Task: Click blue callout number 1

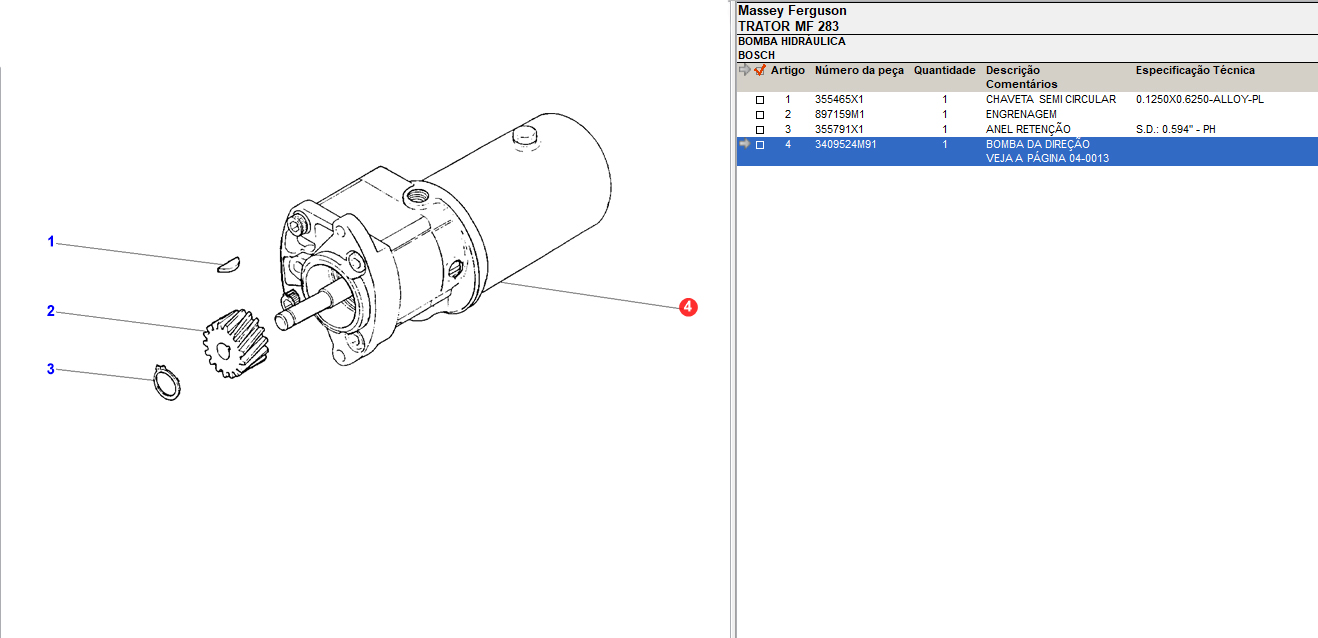Action: pos(51,242)
